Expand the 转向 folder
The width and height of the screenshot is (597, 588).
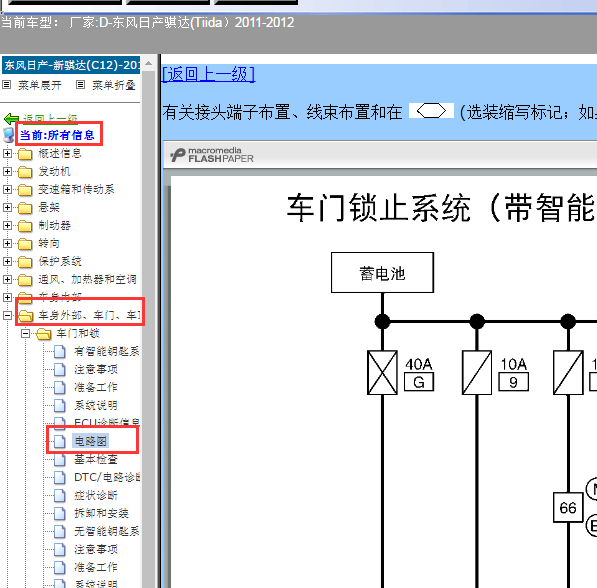pos(7,243)
